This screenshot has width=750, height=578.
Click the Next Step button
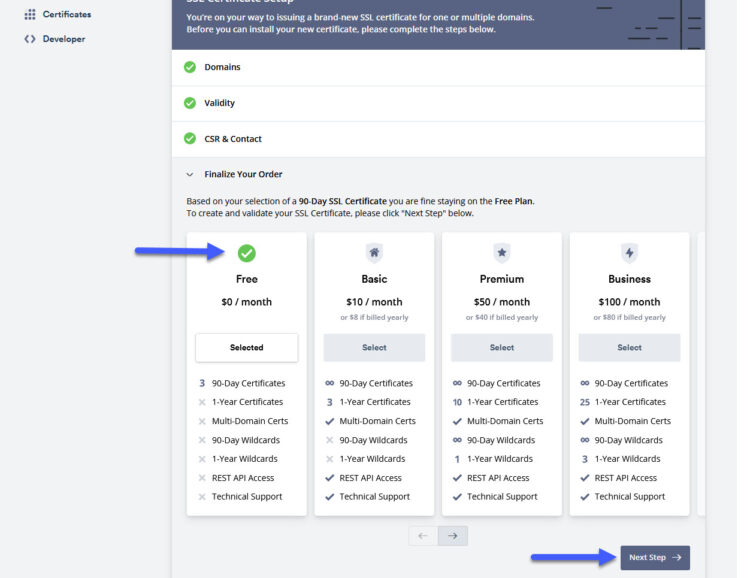click(x=655, y=557)
